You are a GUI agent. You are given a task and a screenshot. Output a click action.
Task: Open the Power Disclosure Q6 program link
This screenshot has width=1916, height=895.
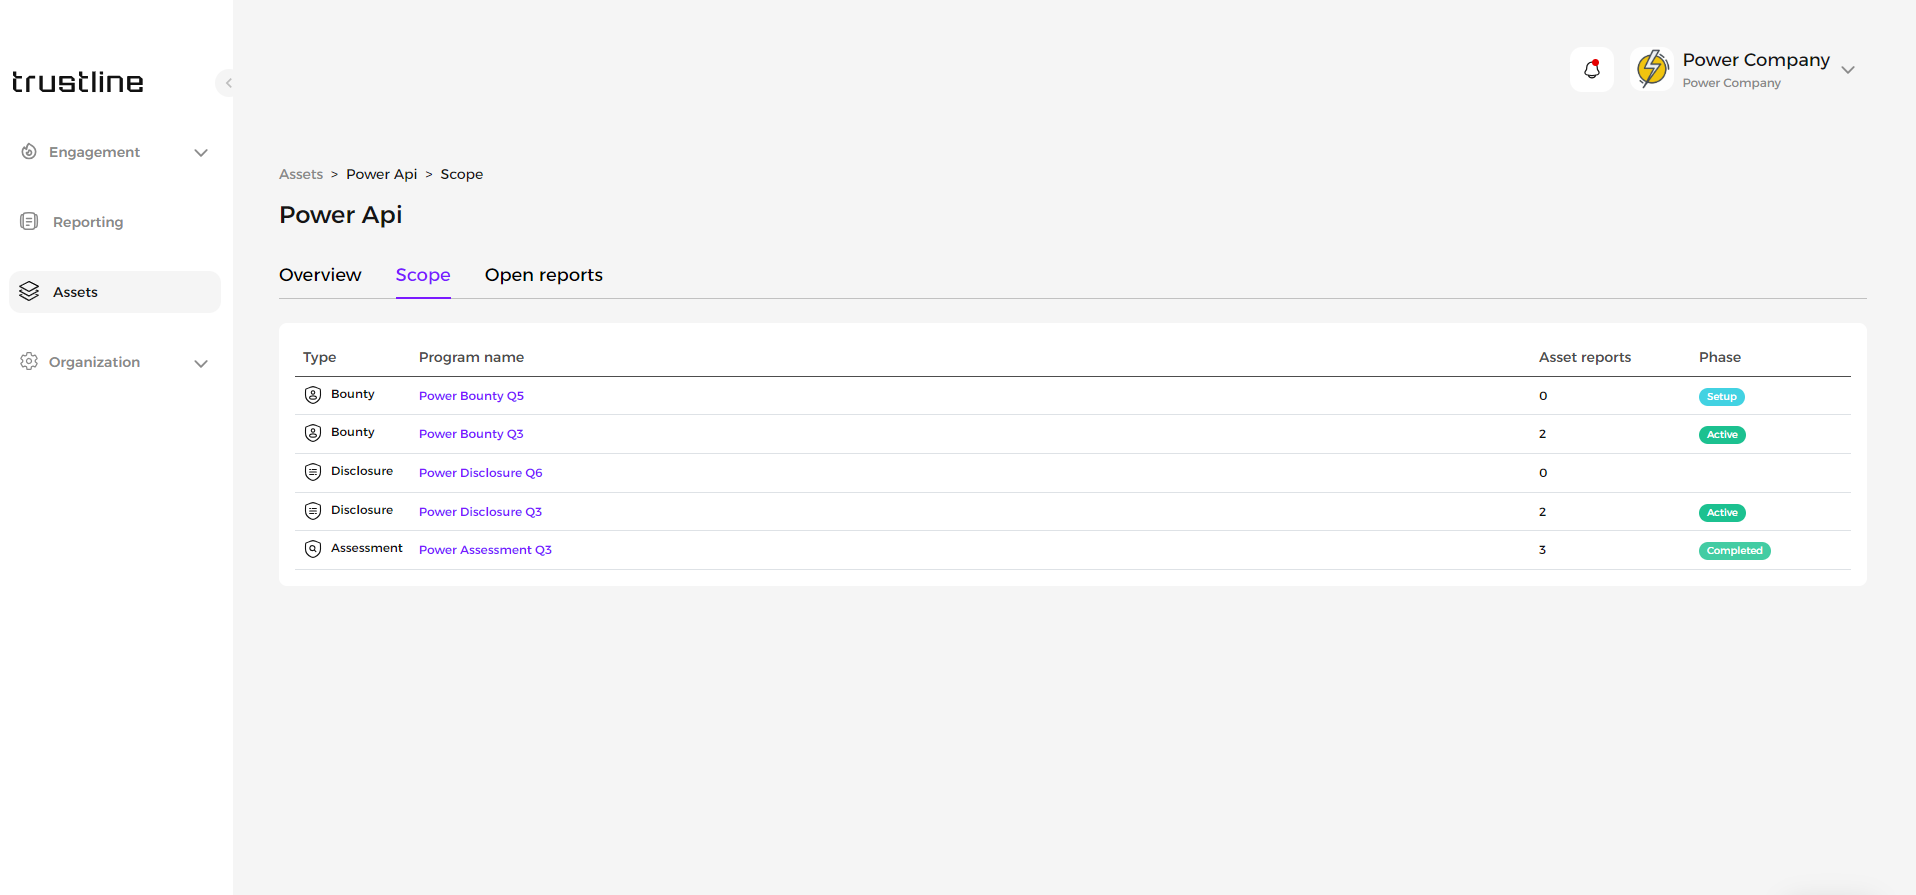[480, 473]
